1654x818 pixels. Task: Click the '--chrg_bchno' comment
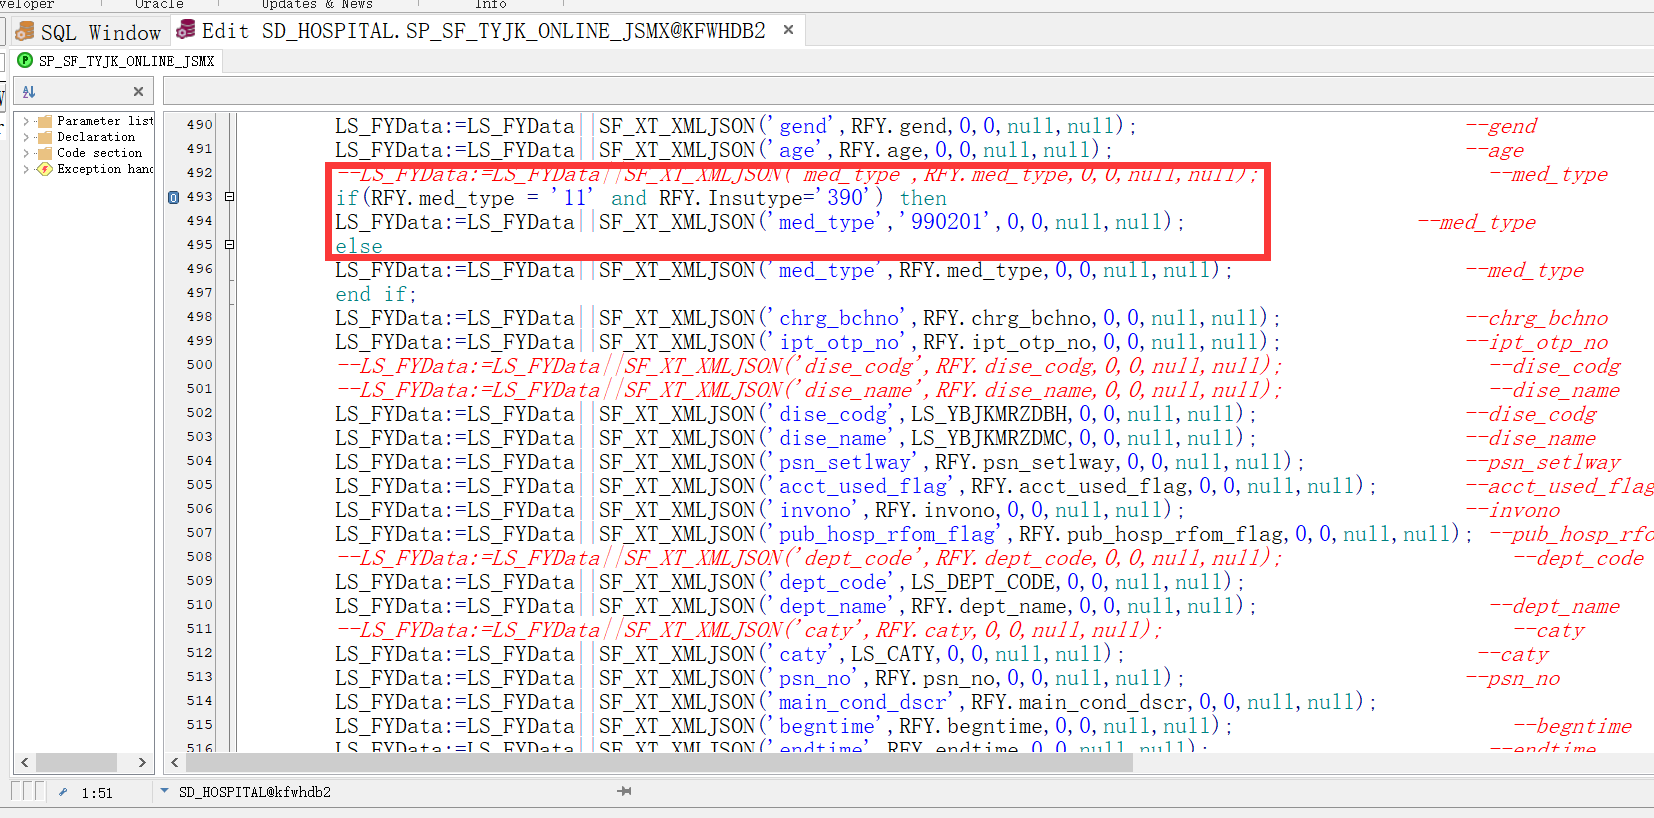[1537, 318]
